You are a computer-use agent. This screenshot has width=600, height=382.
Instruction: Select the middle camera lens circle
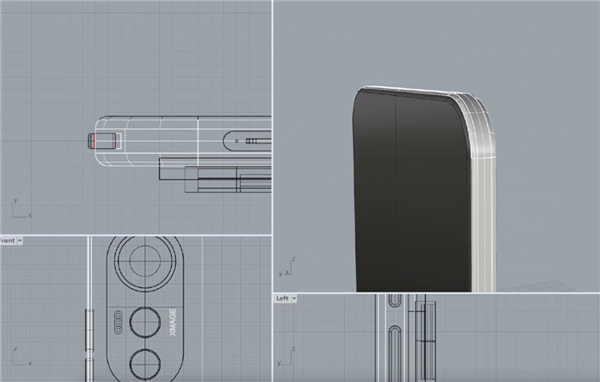point(145,322)
